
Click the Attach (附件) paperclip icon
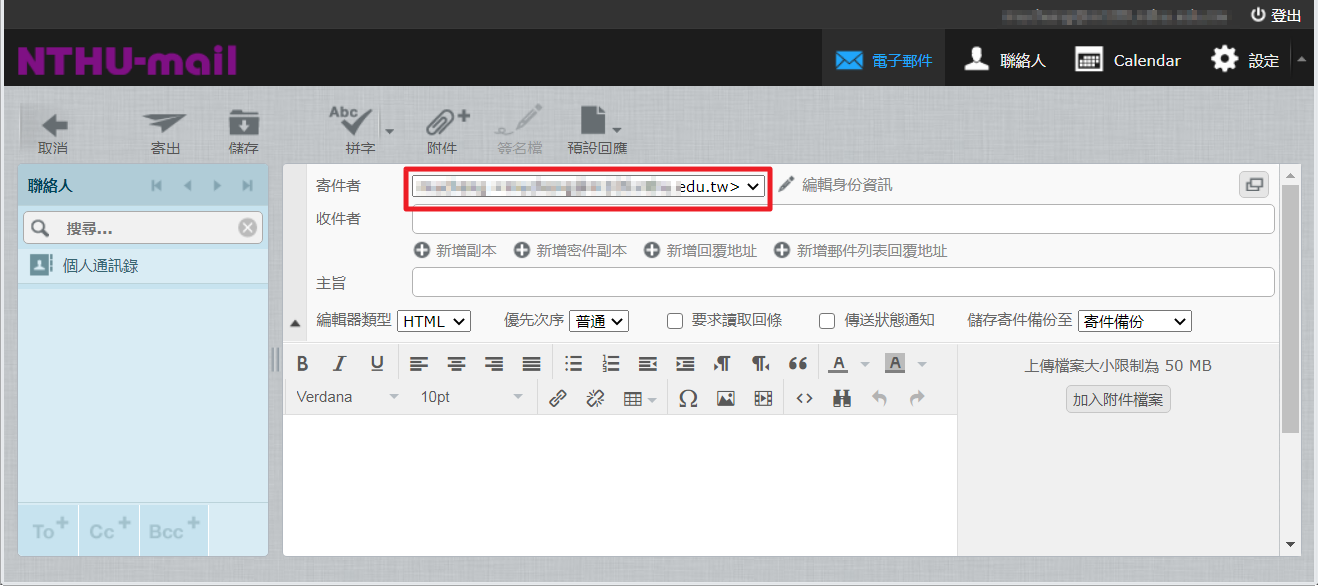tap(443, 124)
